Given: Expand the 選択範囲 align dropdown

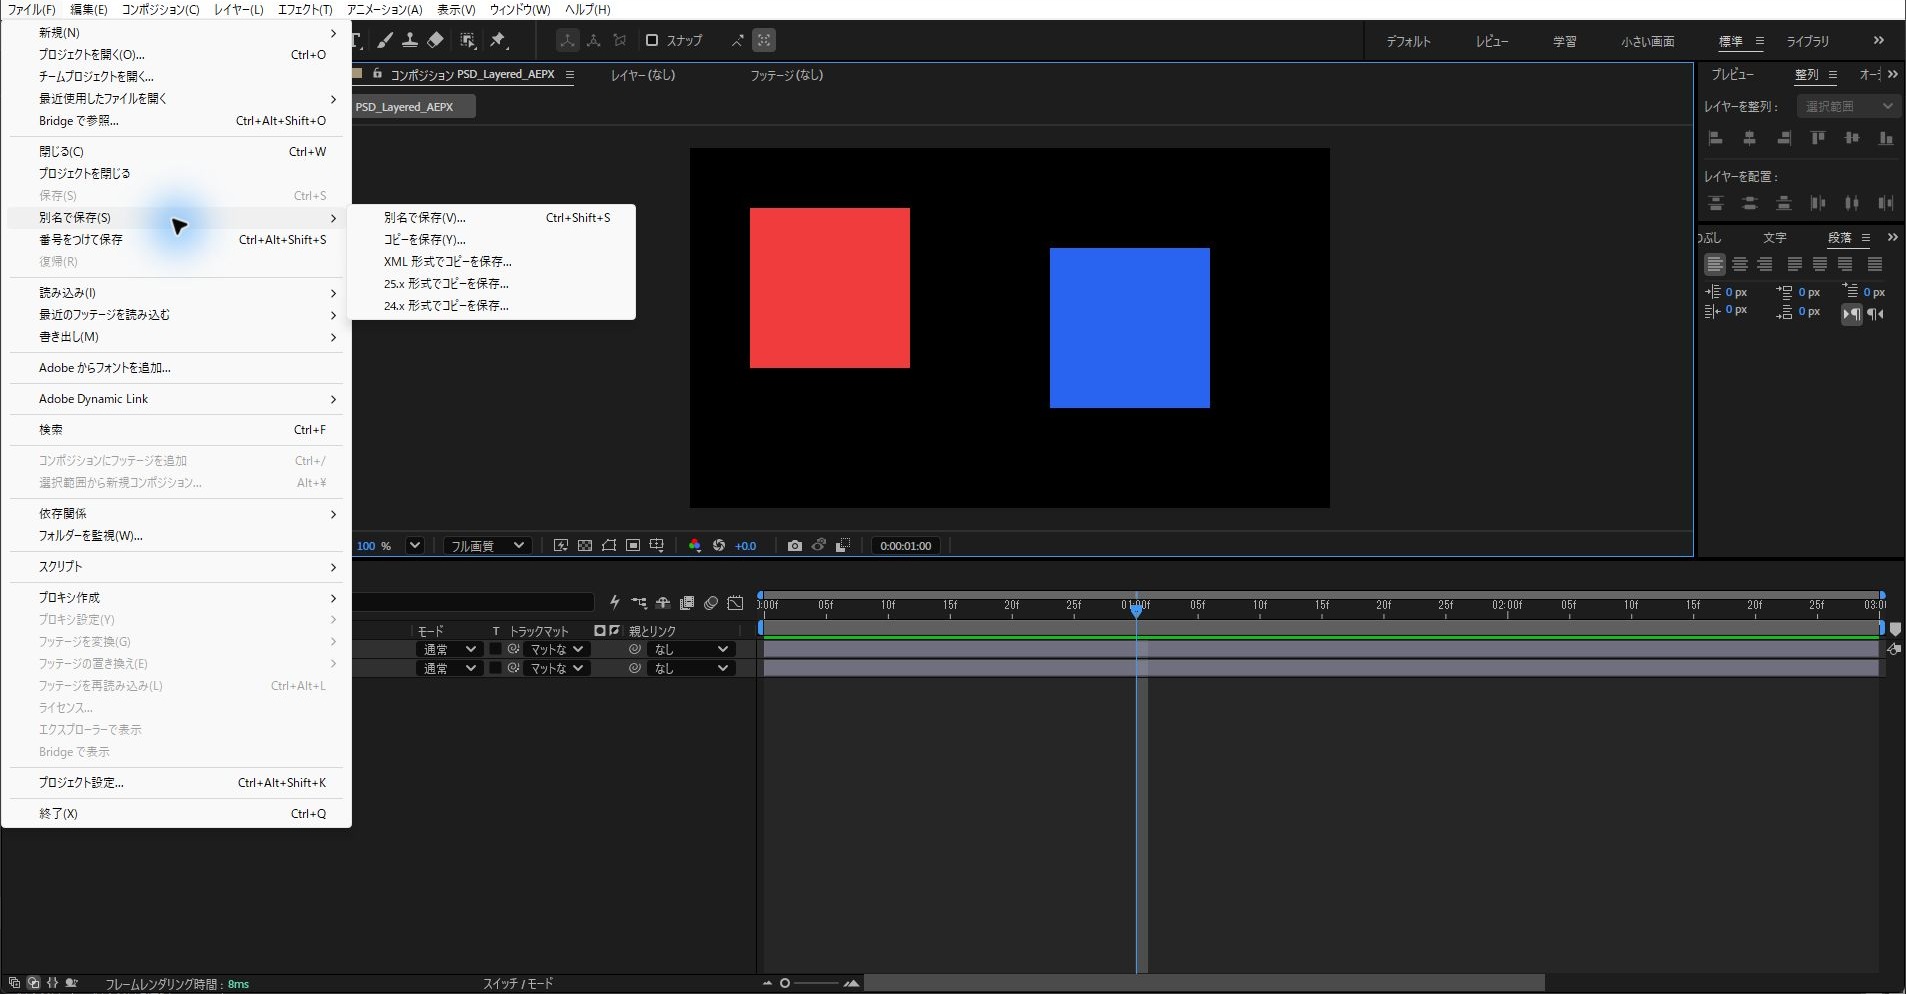Looking at the screenshot, I should pyautogui.click(x=1848, y=106).
